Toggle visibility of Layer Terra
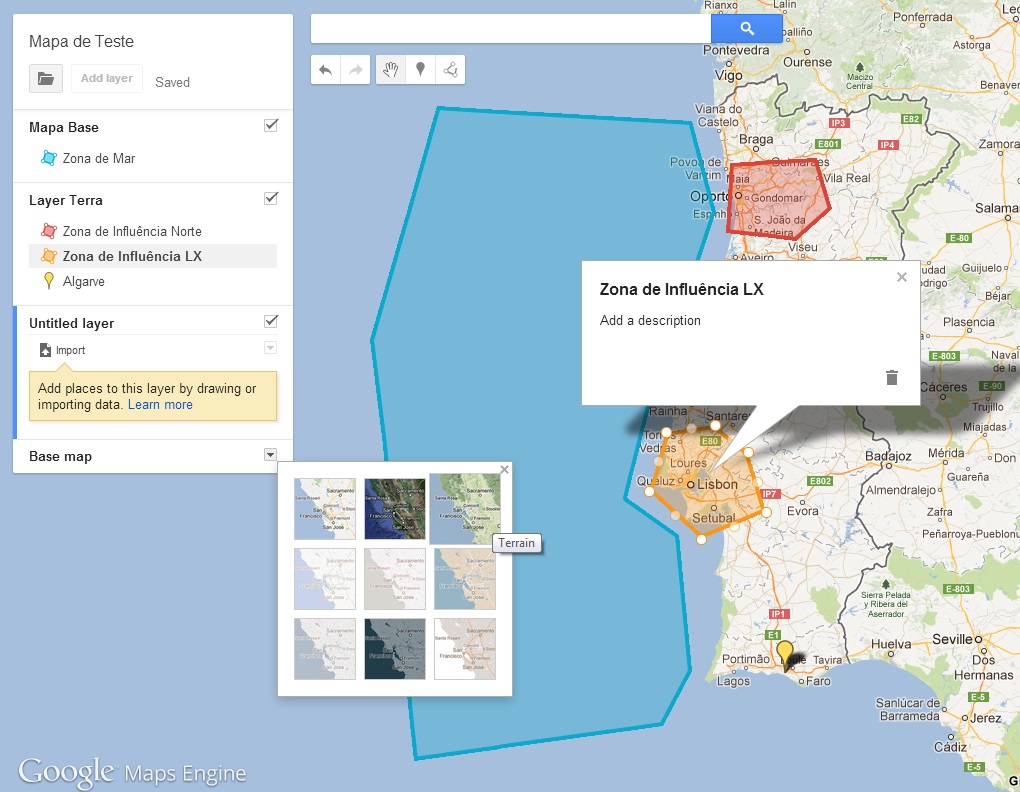The image size is (1020, 792). pos(270,197)
